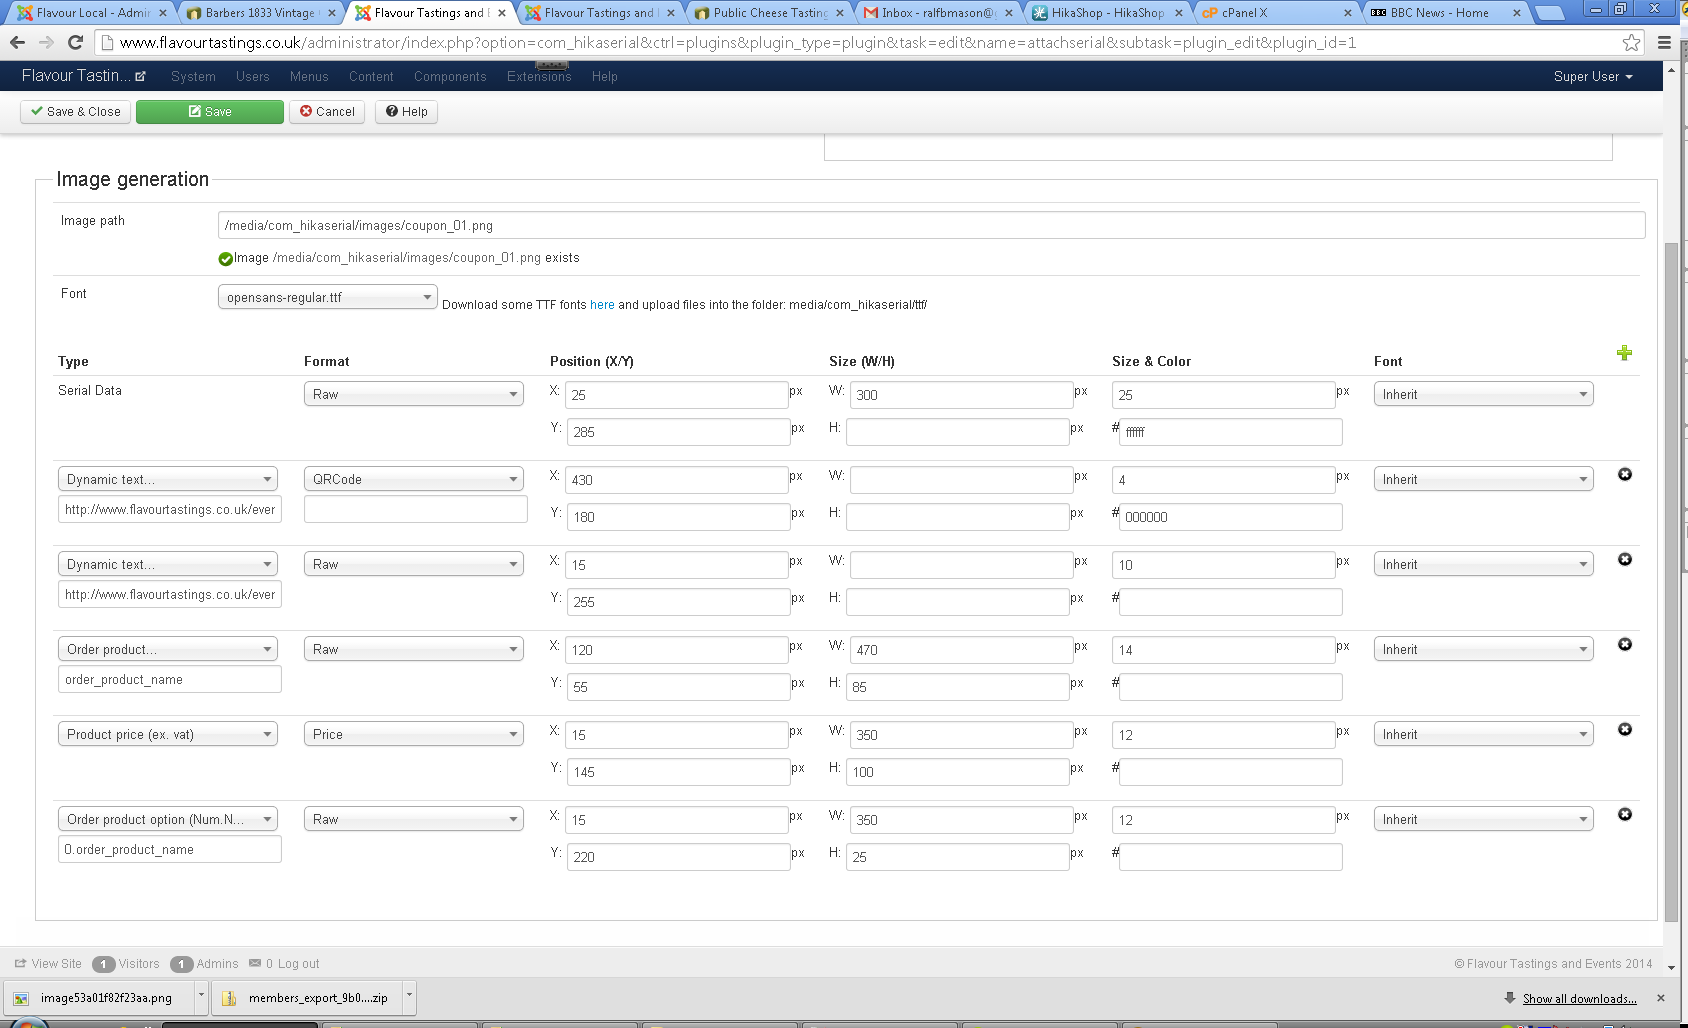Click the browser address bar URL
Image resolution: width=1688 pixels, height=1028 pixels.
coord(738,42)
